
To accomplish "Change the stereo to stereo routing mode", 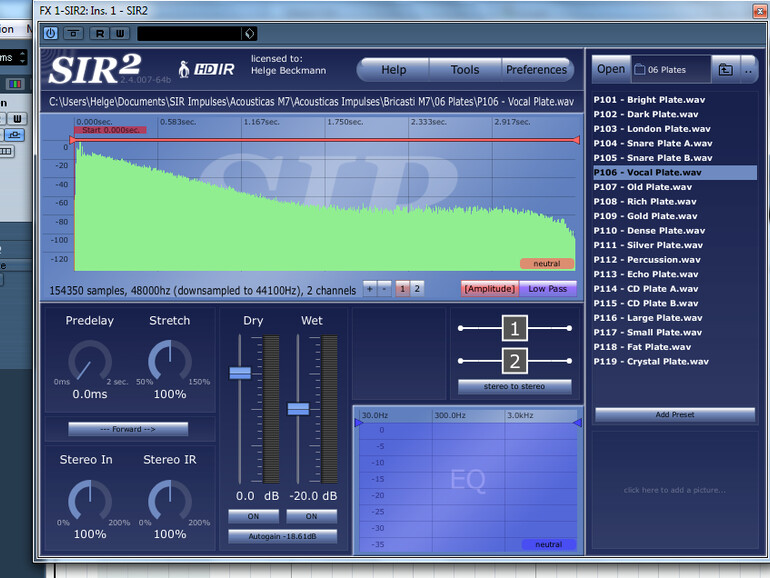I will [x=514, y=387].
